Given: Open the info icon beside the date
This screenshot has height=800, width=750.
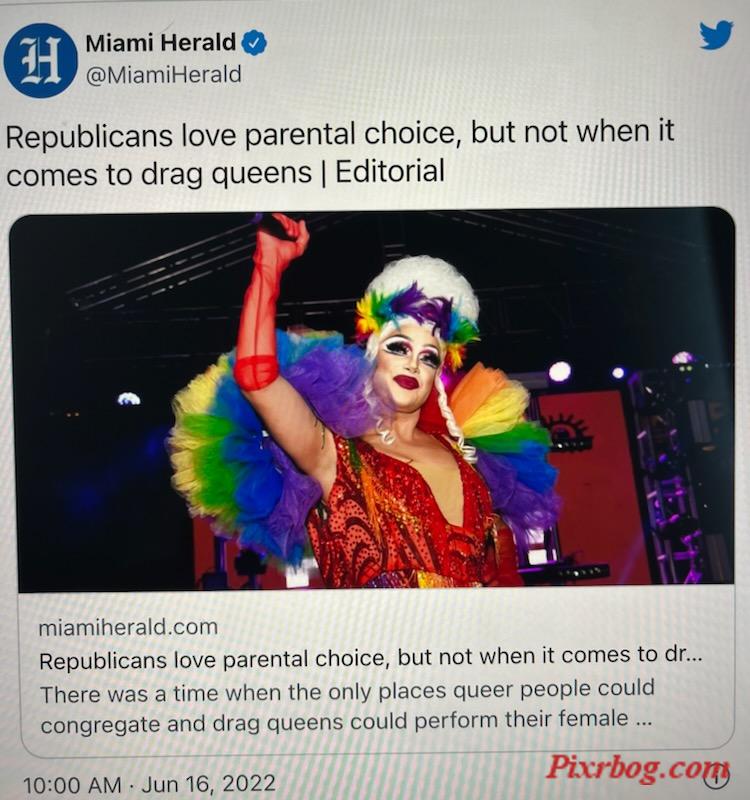Looking at the screenshot, I should pyautogui.click(x=717, y=778).
